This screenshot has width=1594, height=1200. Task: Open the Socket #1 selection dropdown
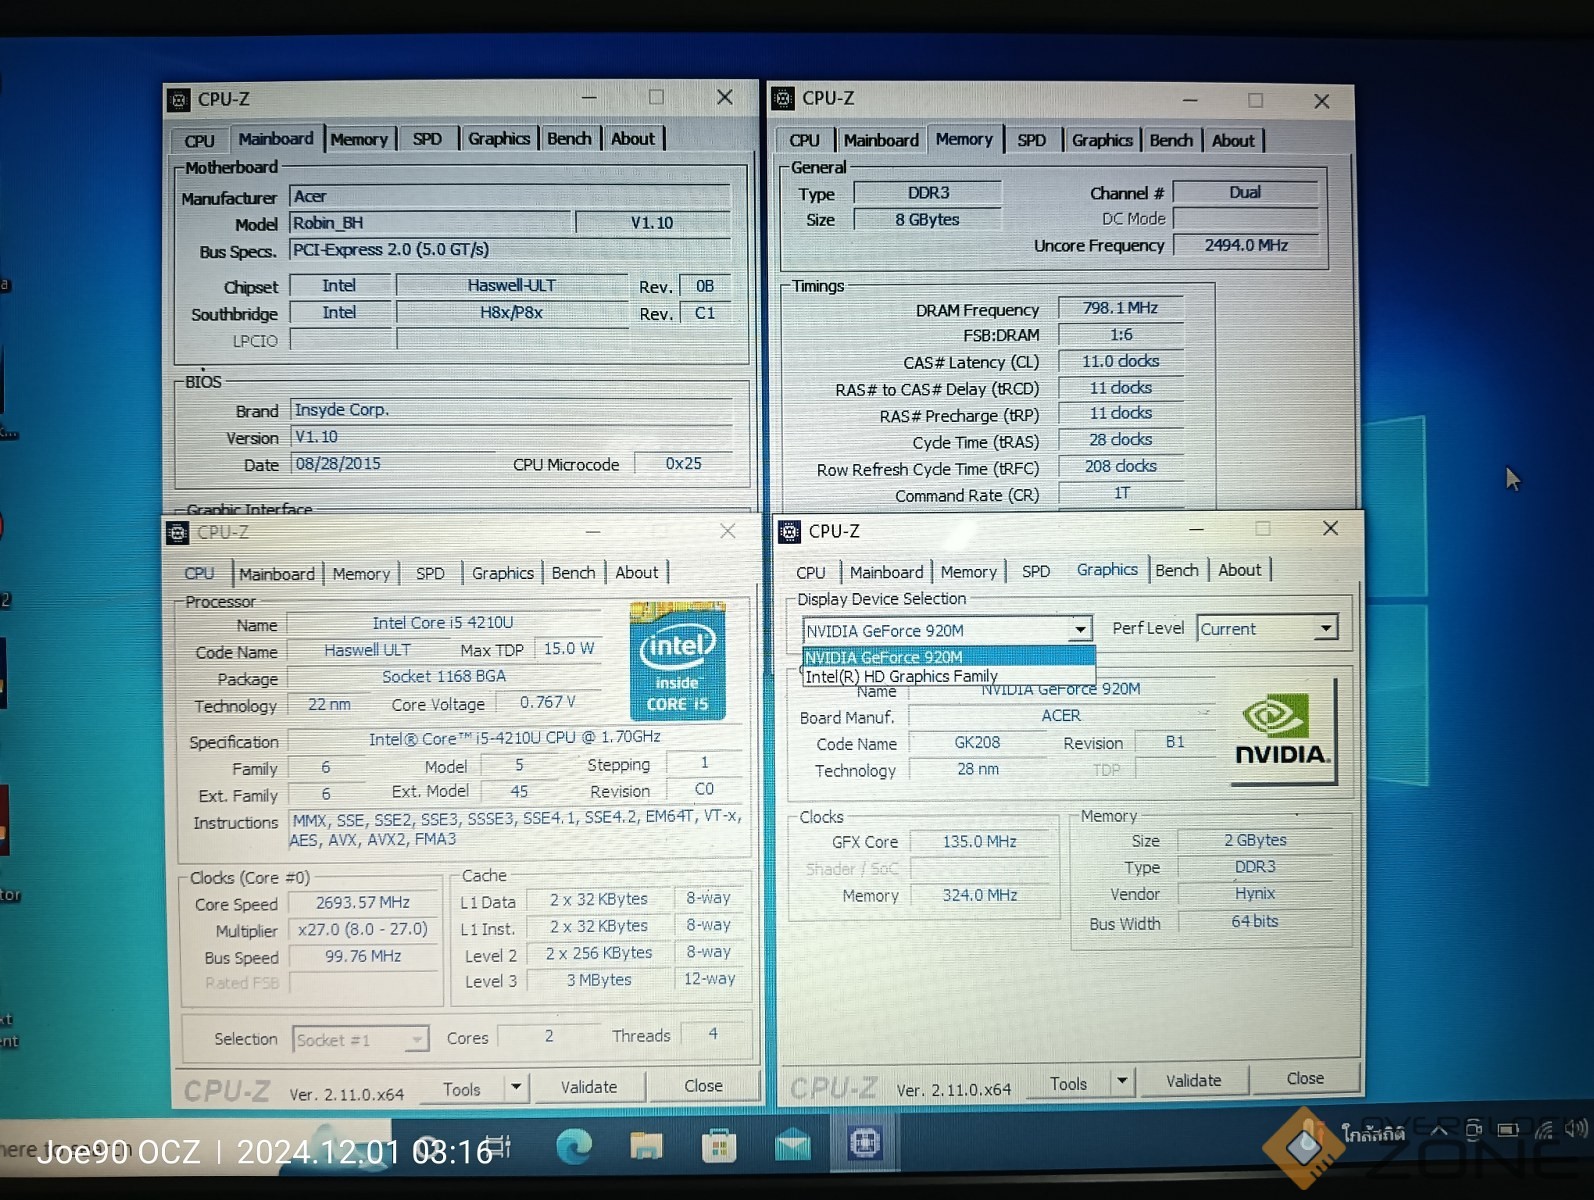pos(360,1041)
